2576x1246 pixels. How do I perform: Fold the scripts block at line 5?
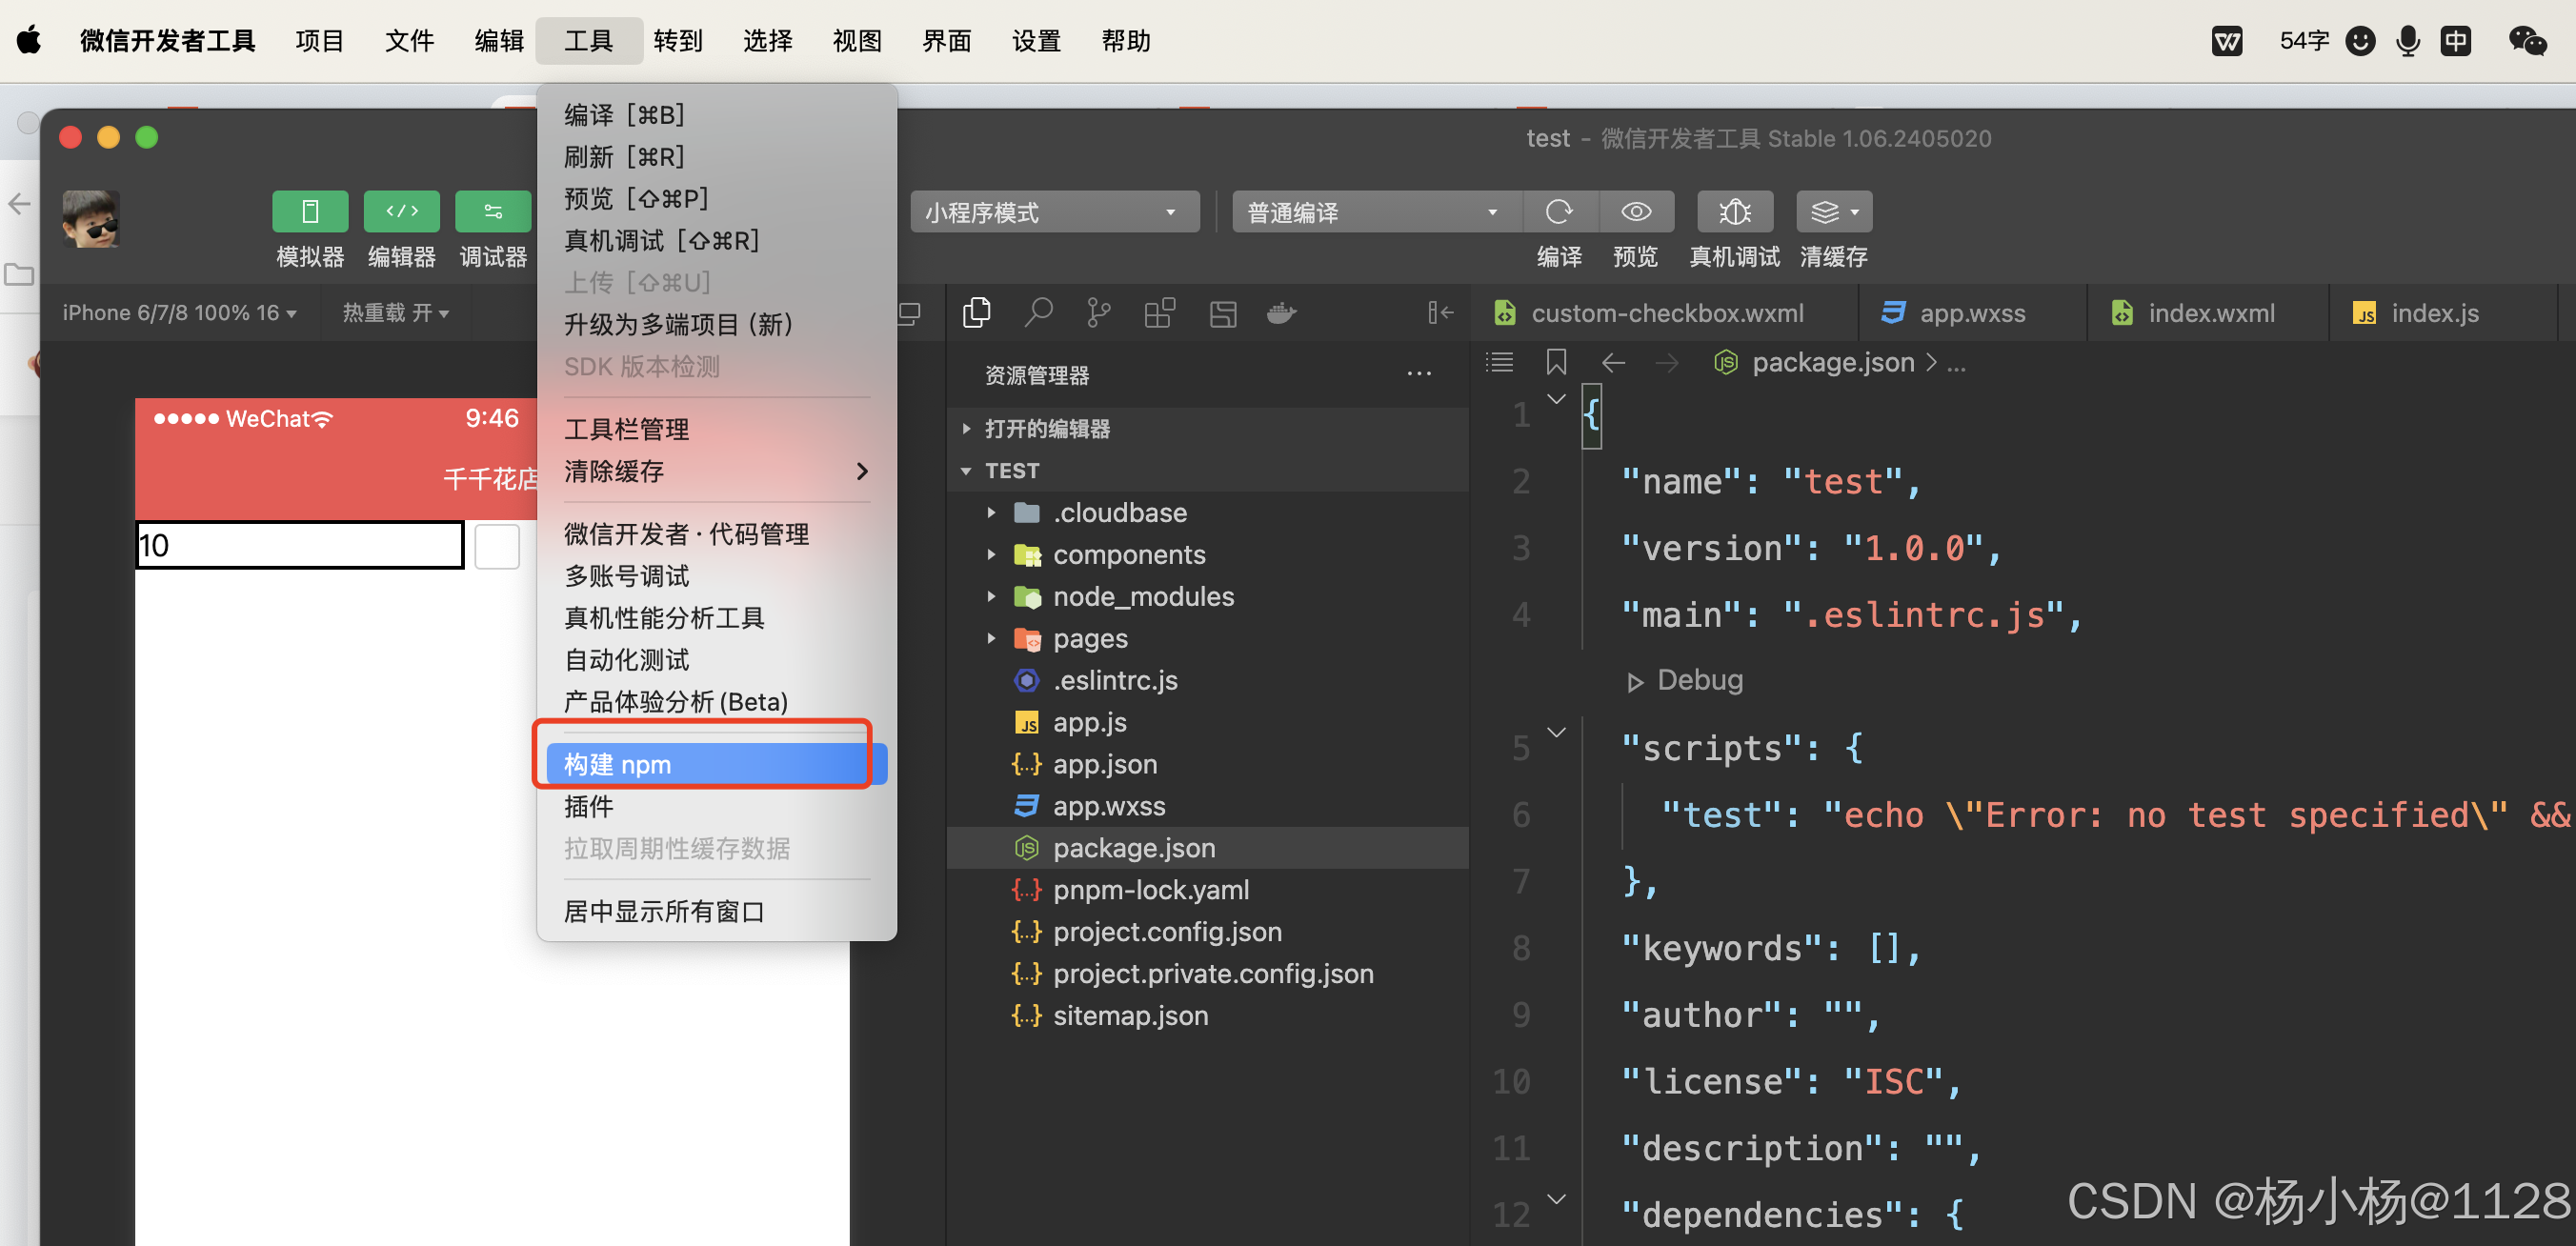(1556, 732)
